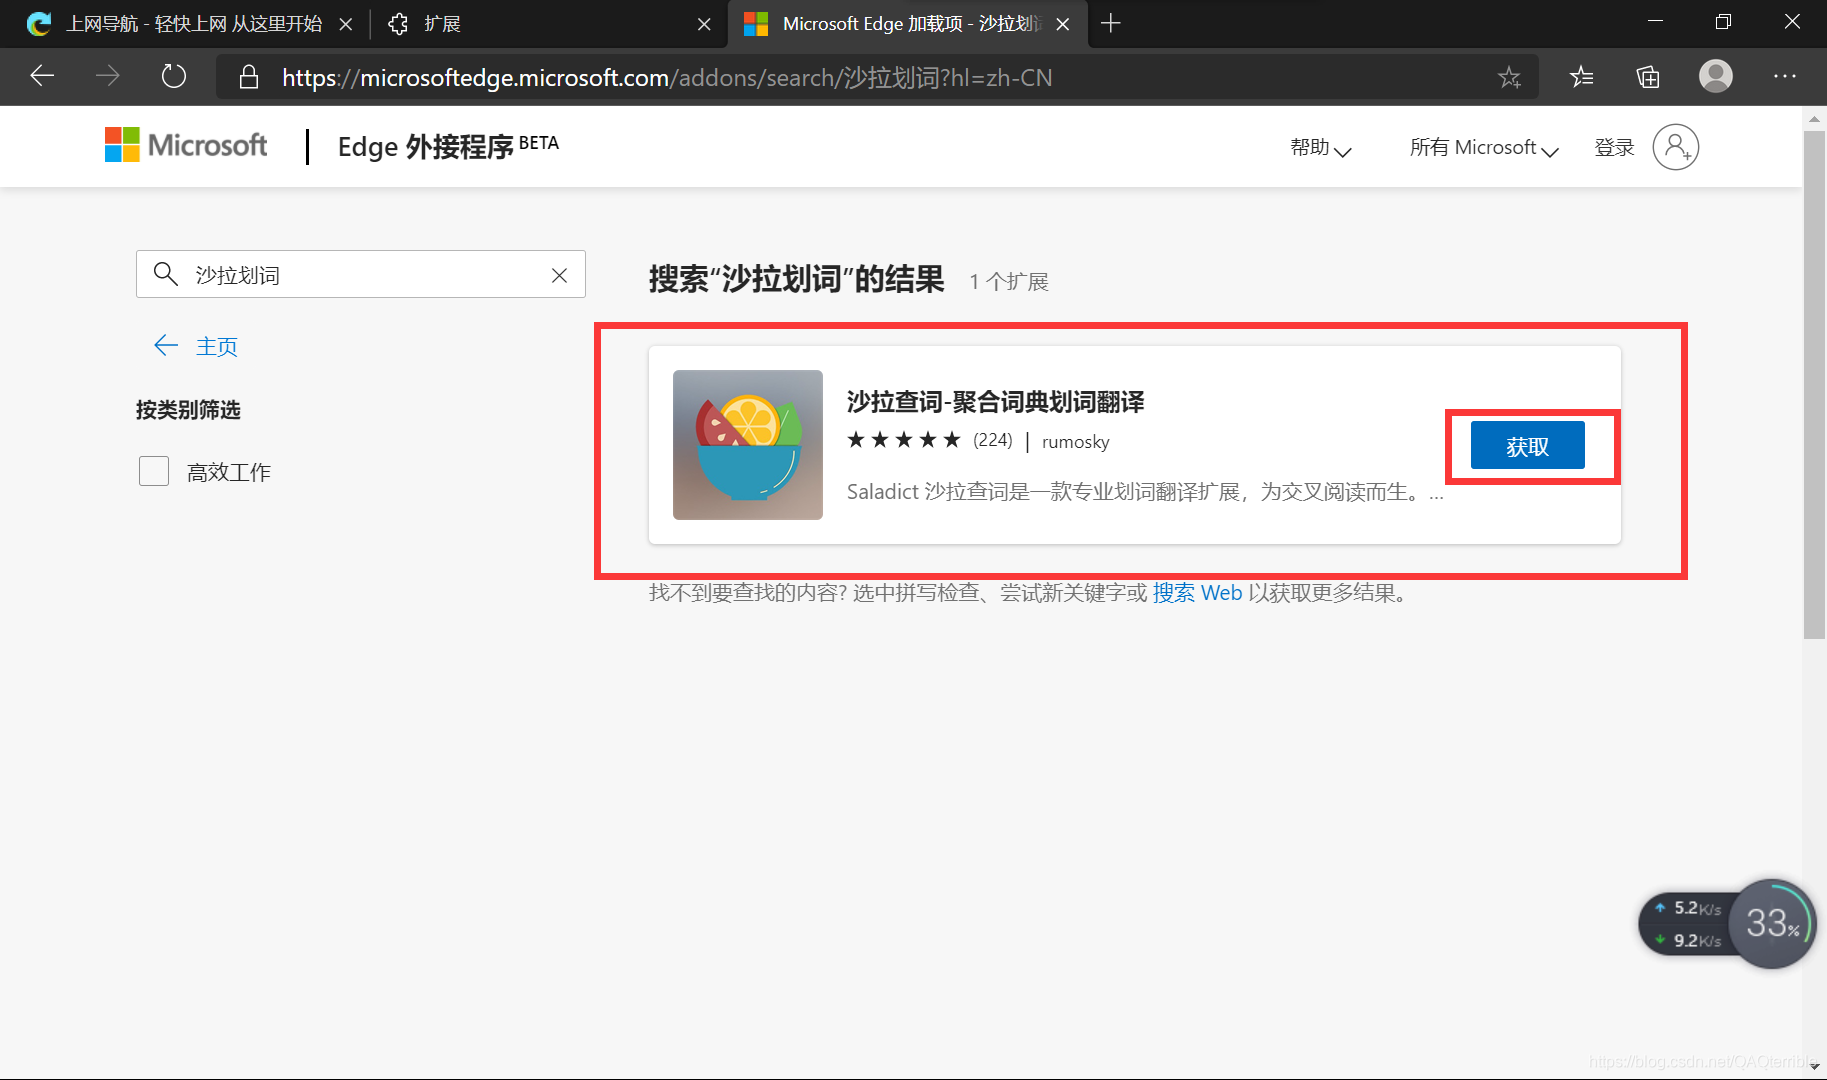Close the Microsoft Edge 加载项 tab
1827x1080 pixels.
[x=1063, y=24]
